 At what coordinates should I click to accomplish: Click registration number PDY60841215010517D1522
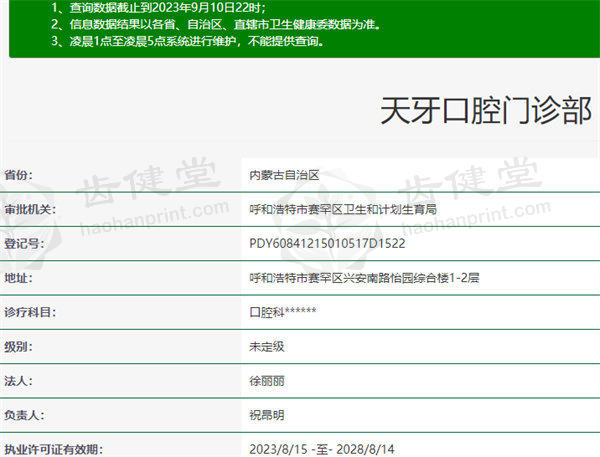tap(327, 243)
